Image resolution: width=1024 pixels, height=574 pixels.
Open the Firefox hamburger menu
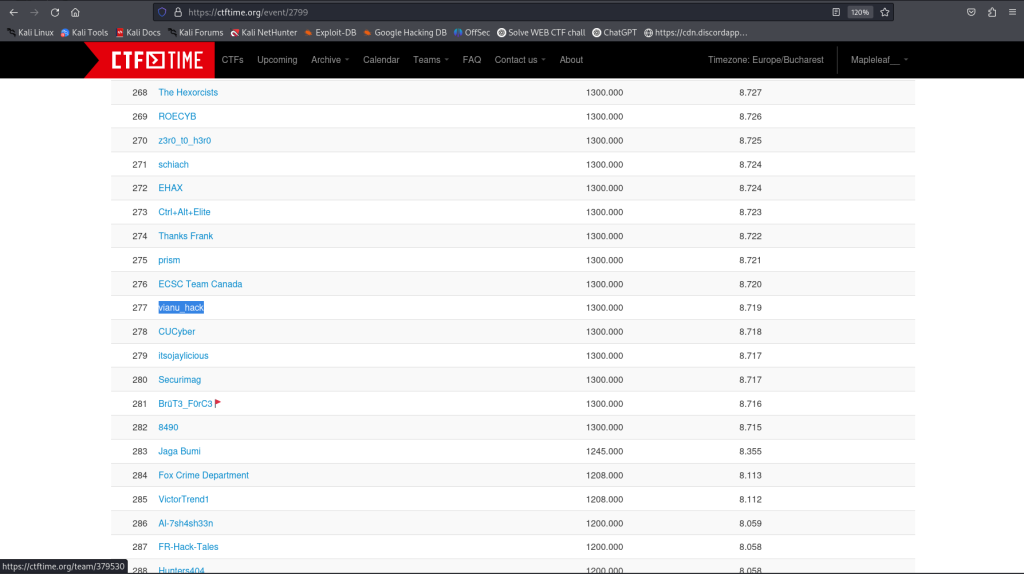point(1011,12)
